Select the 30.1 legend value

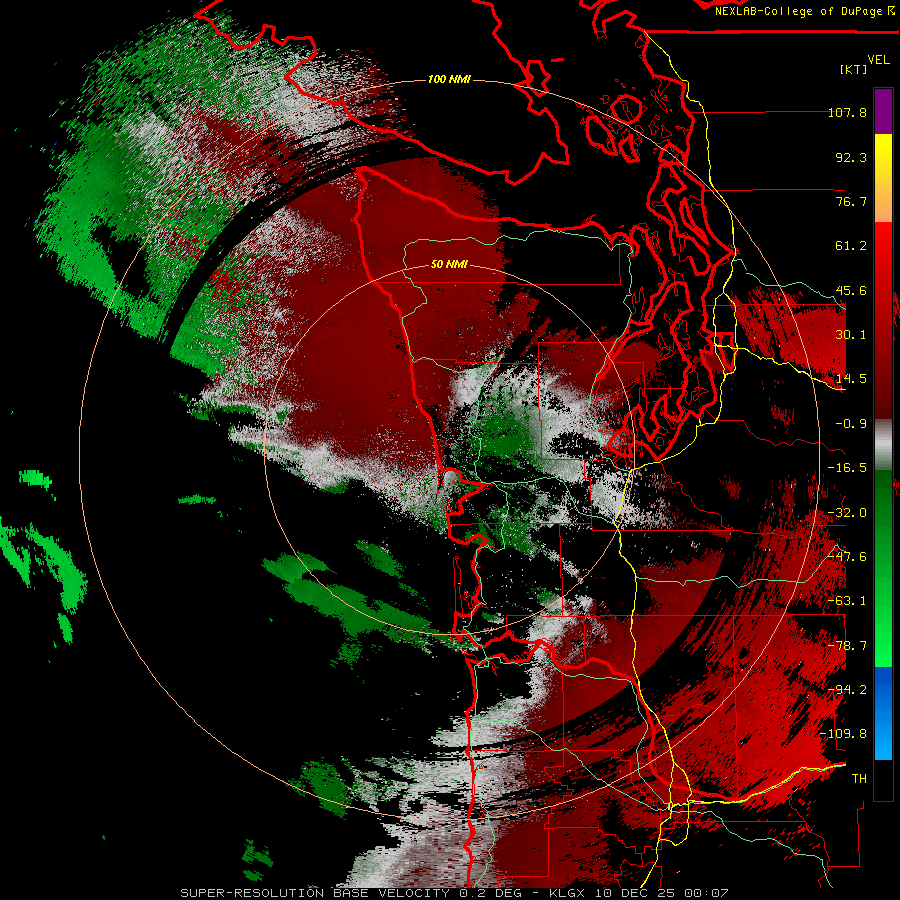pos(851,335)
